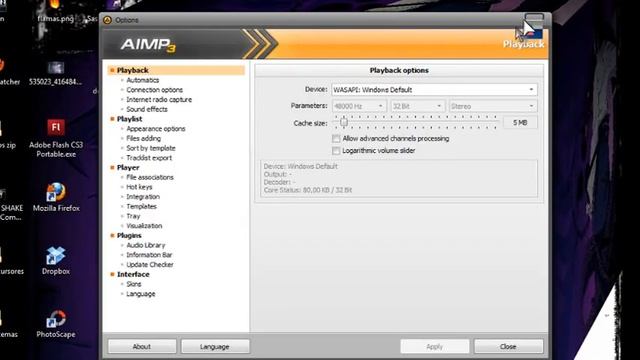This screenshot has width=640, height=360.
Task: Enable Allow advanced channels processing
Action: (x=336, y=139)
